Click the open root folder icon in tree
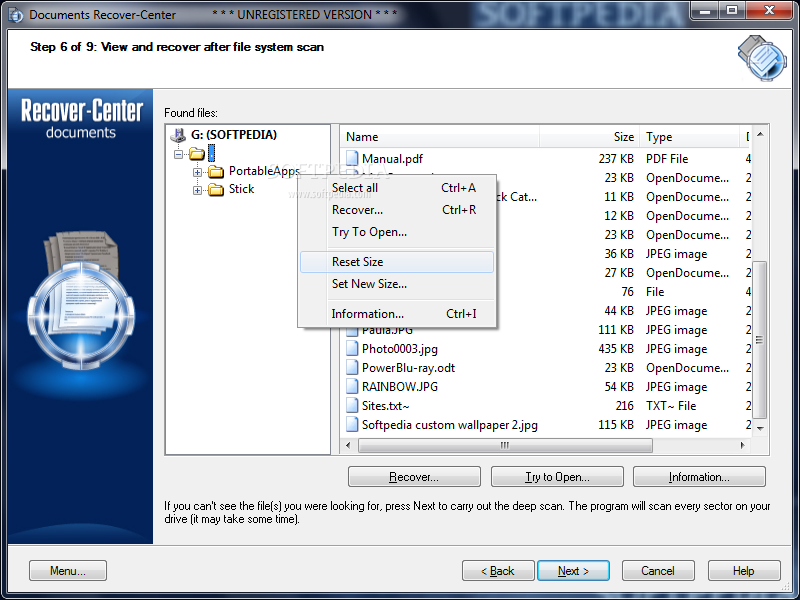Viewport: 800px width, 600px height. pos(196,153)
